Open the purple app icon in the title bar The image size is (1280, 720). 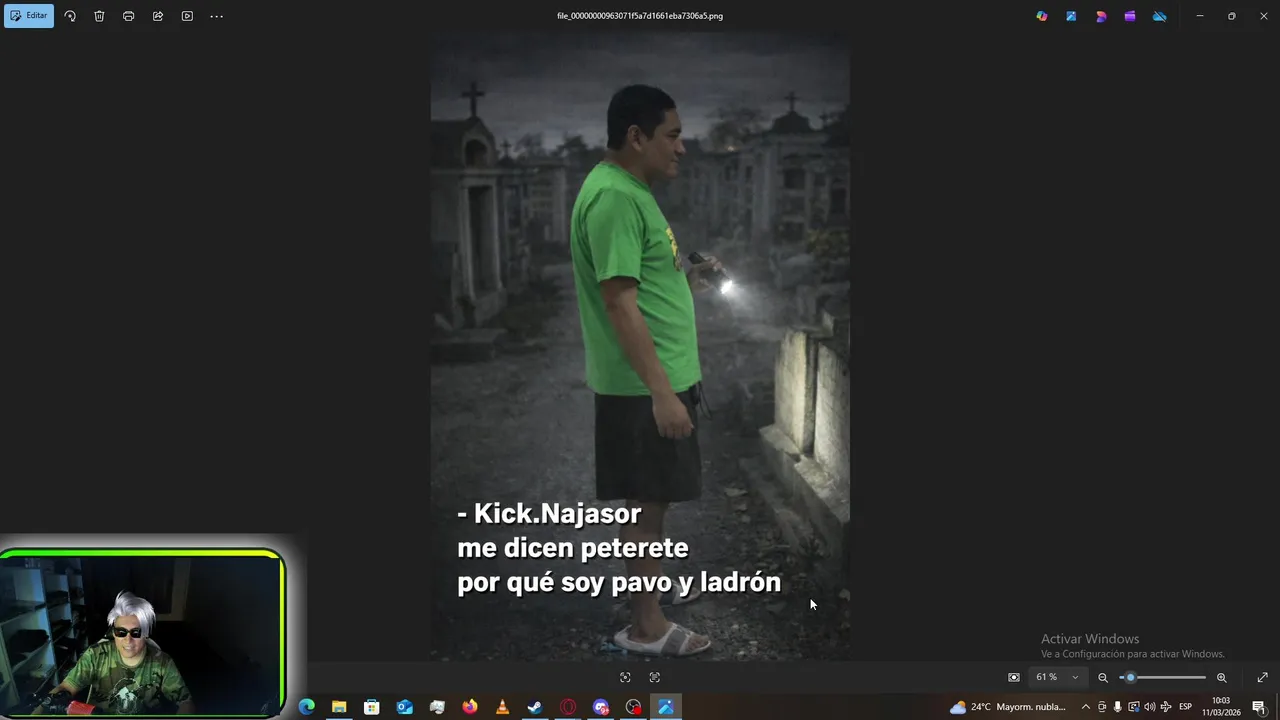coord(1130,16)
